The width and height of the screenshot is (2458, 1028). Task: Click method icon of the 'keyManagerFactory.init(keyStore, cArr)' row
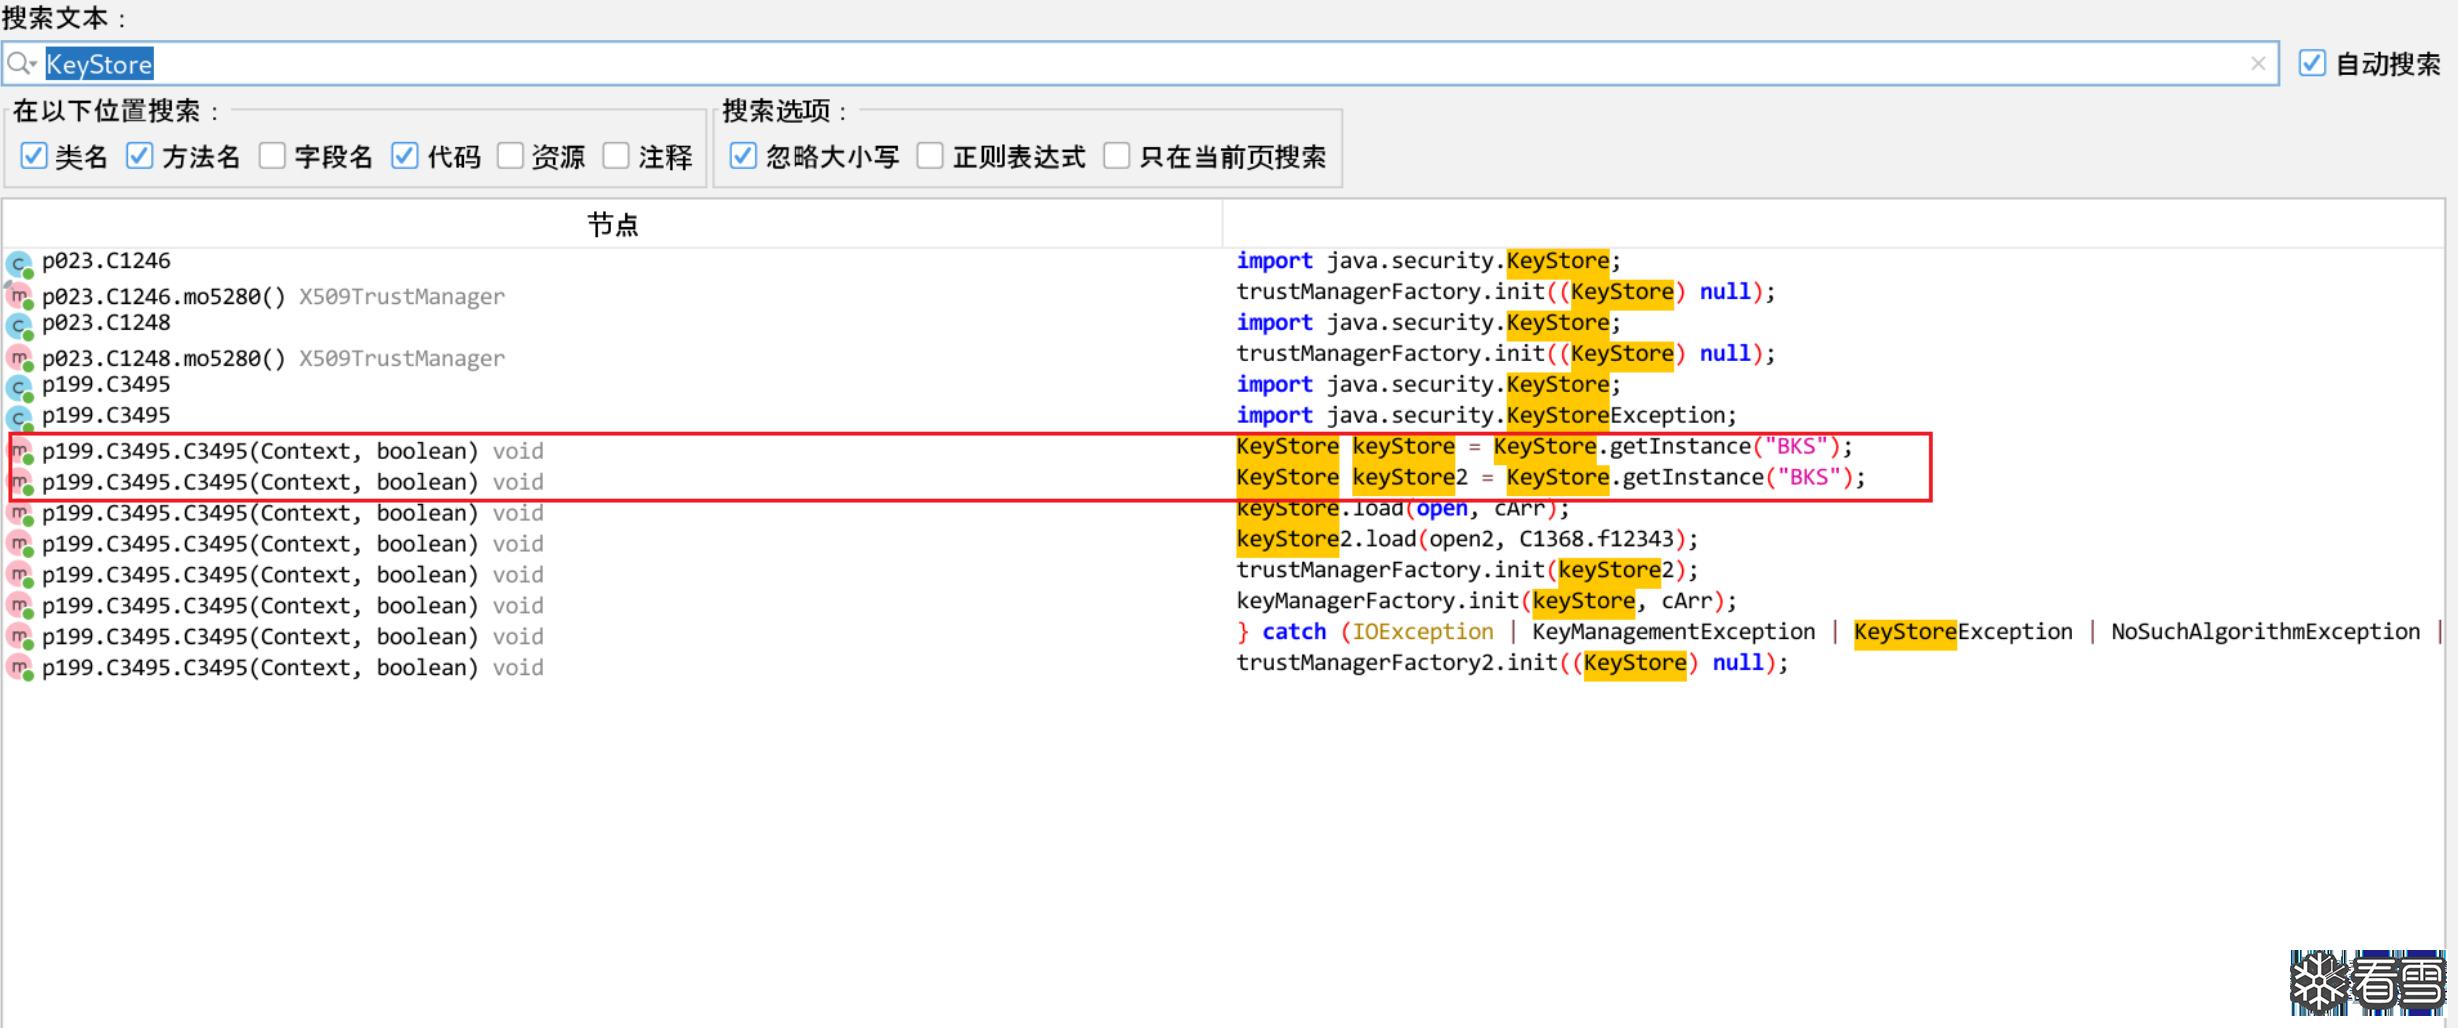pyautogui.click(x=19, y=606)
